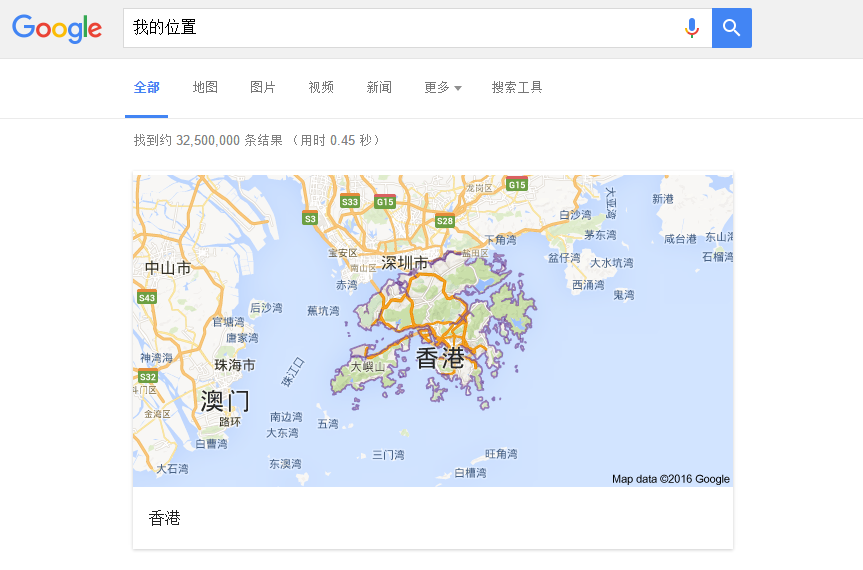The height and width of the screenshot is (570, 863).
Task: Click the 旺角湾 map label
Action: pos(501,454)
